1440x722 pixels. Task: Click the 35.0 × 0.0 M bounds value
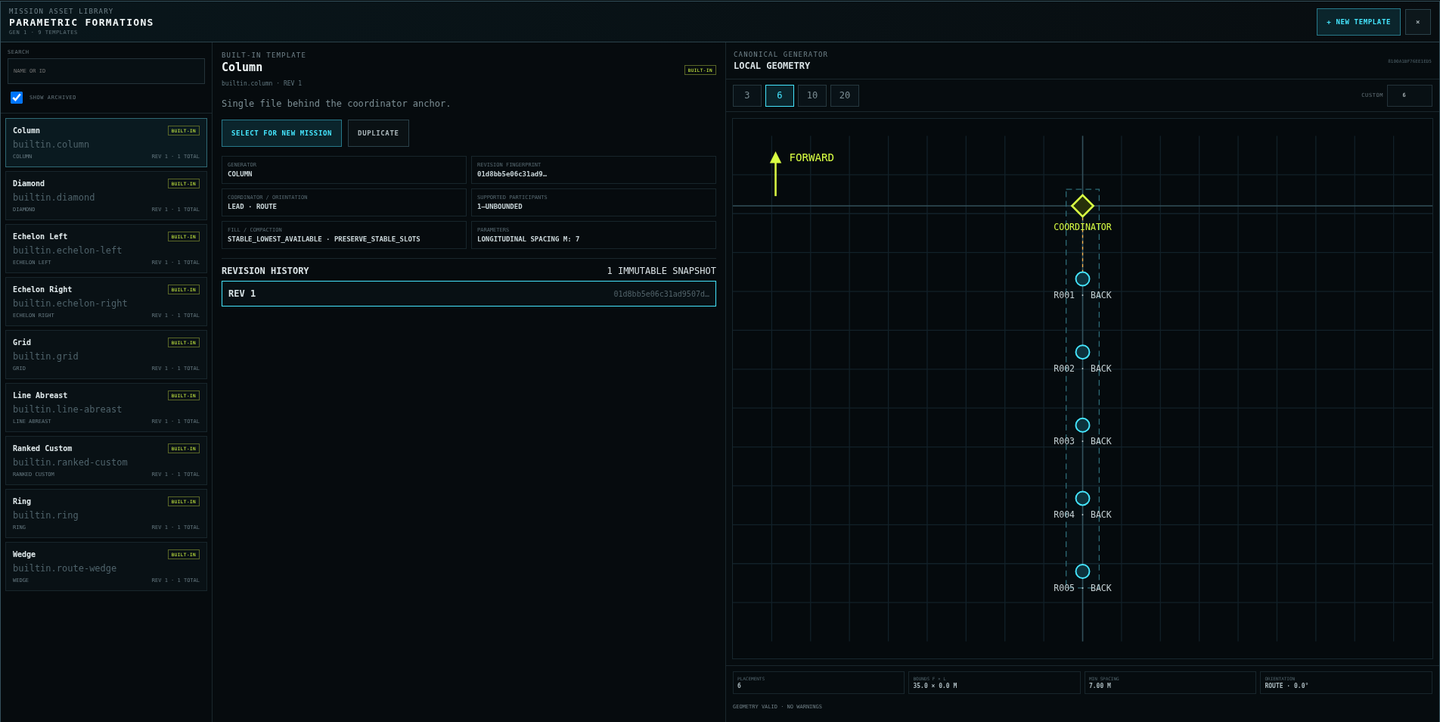click(x=935, y=686)
